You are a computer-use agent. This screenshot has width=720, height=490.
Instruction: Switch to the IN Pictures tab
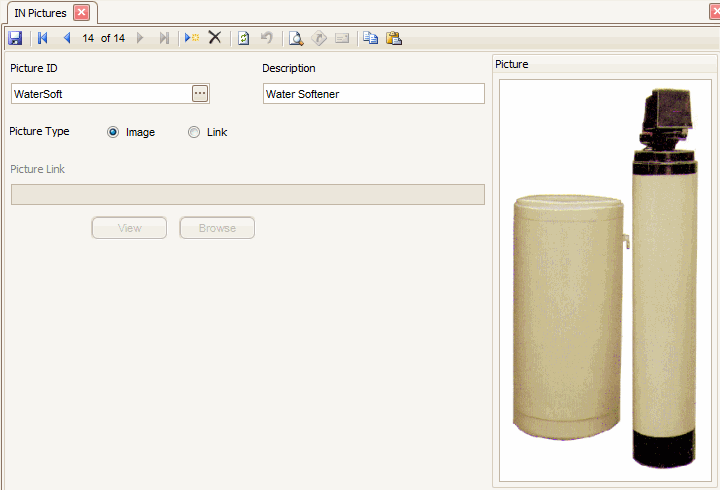click(40, 13)
